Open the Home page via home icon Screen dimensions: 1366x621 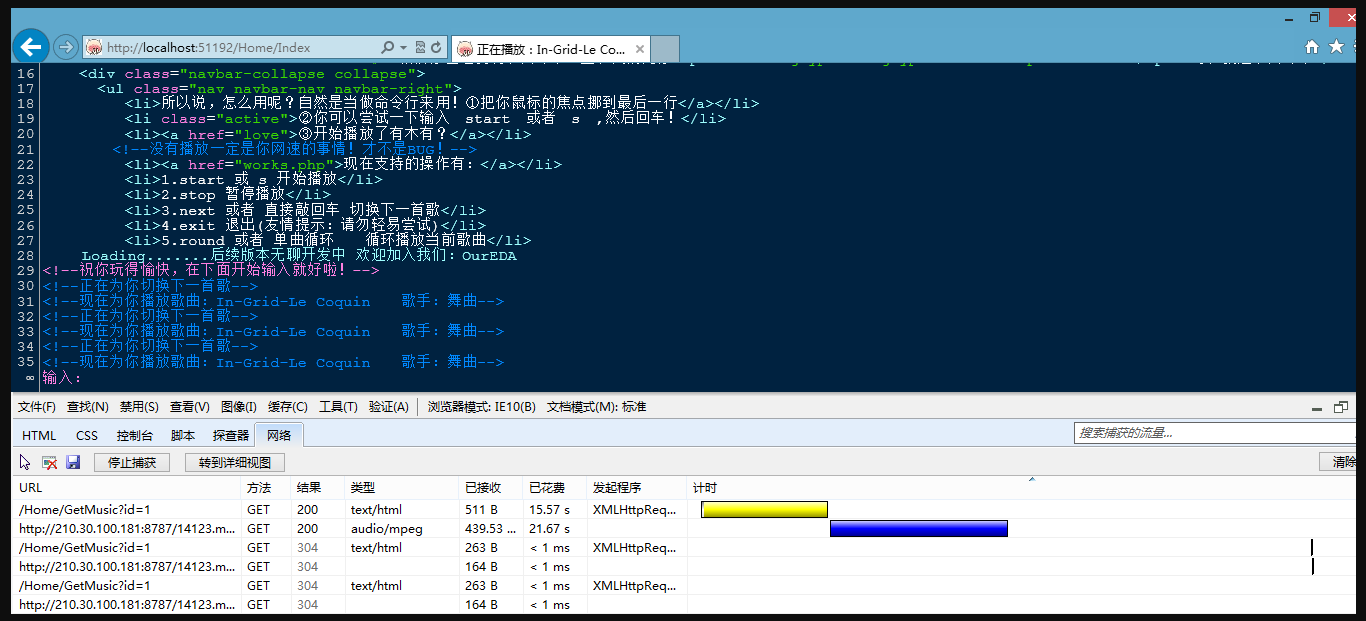pos(1310,46)
